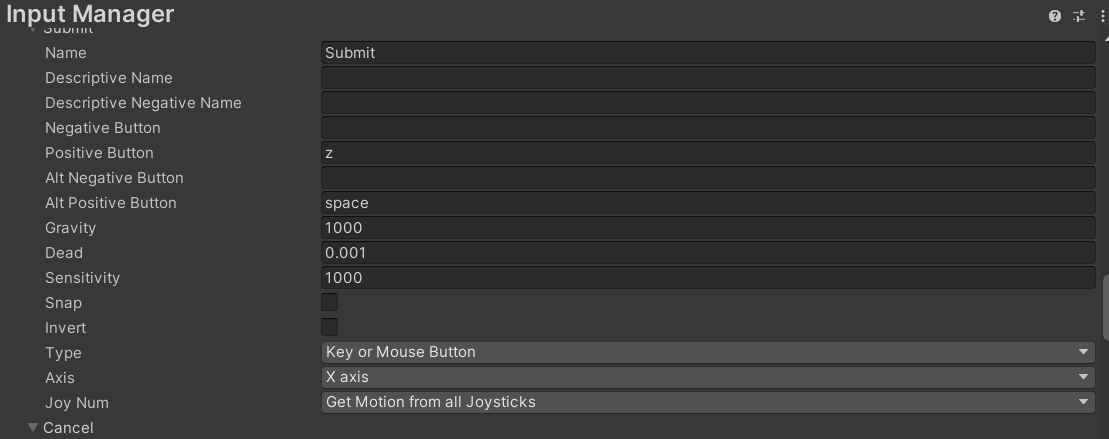Open the three-dot more options menu
The image size is (1109, 439).
[x=1103, y=16]
